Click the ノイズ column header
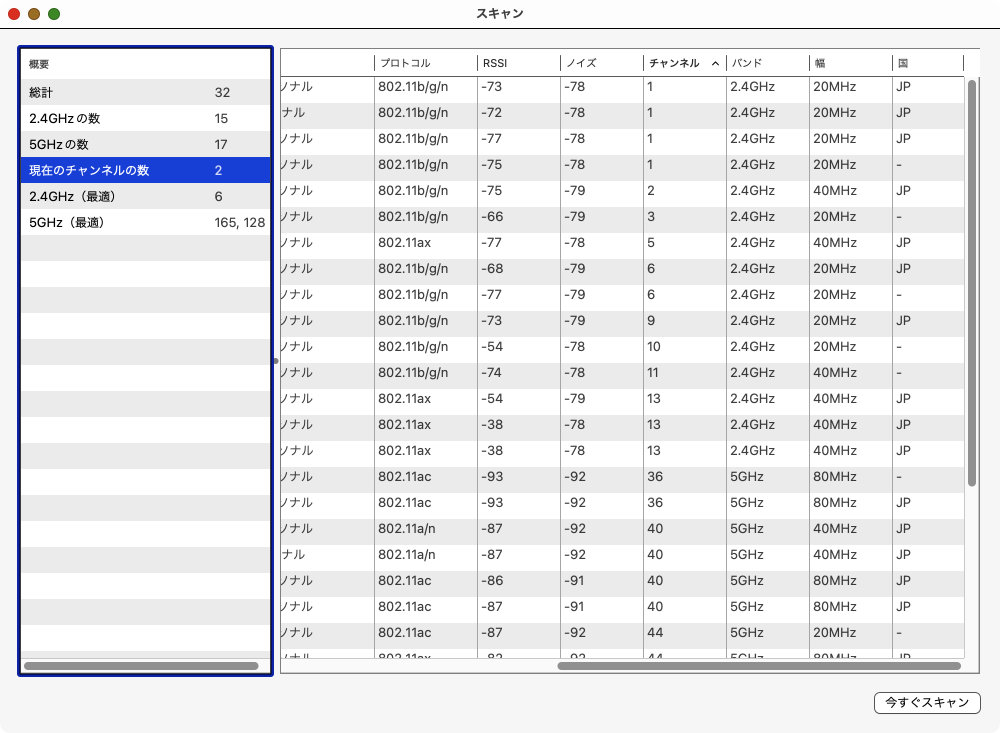 tap(601, 63)
